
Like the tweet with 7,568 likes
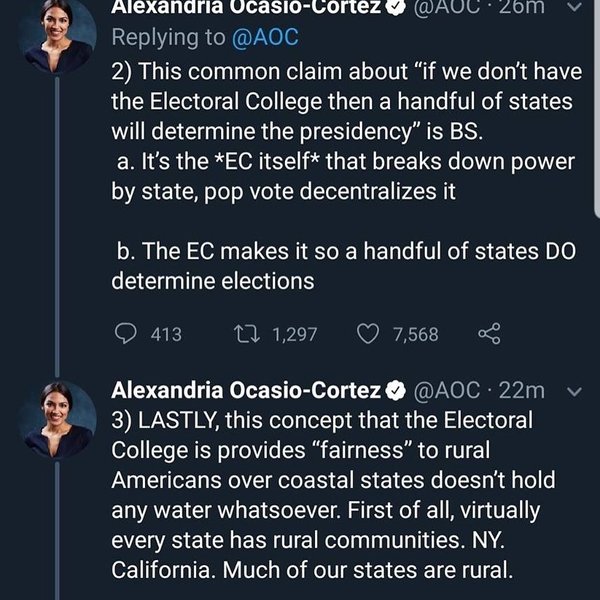(368, 334)
